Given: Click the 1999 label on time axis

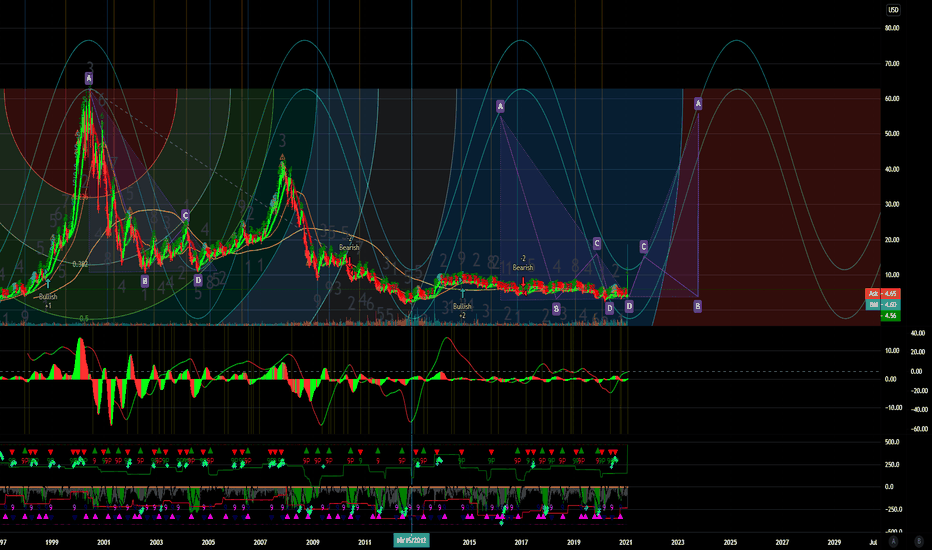Looking at the screenshot, I should click(x=52, y=542).
